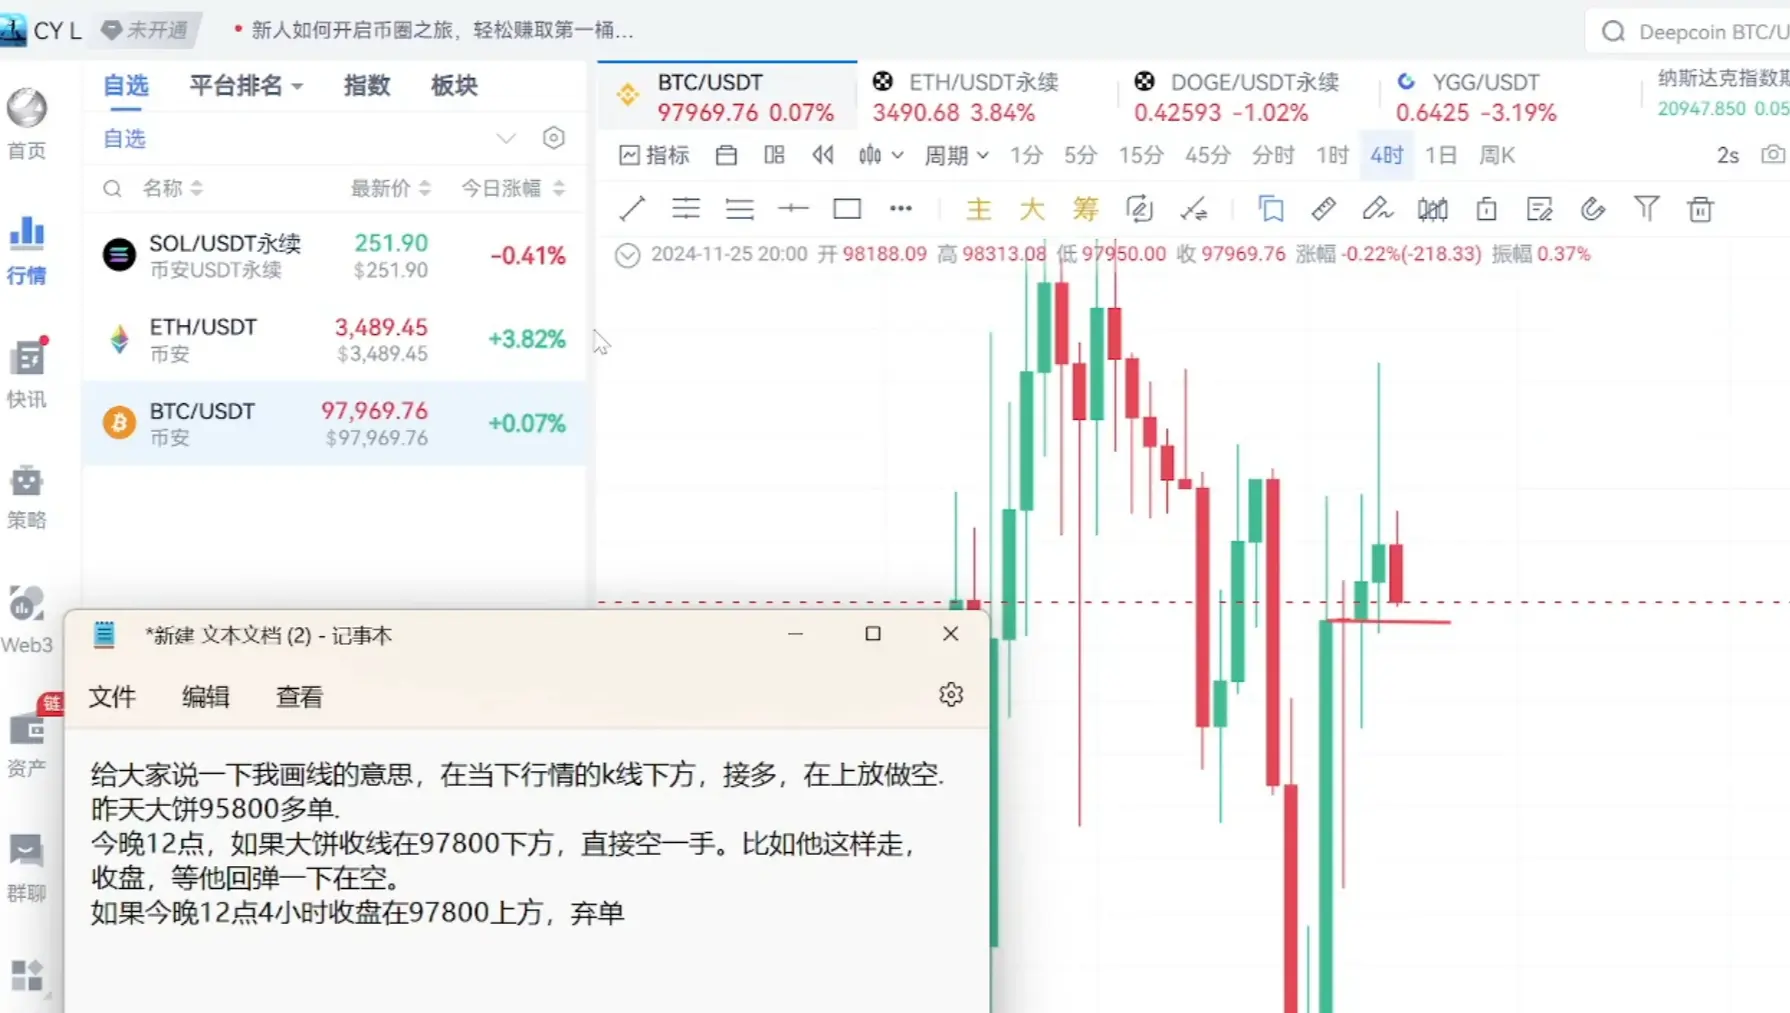Collapse the candle info bar chevron
This screenshot has height=1013, width=1790.
627,255
